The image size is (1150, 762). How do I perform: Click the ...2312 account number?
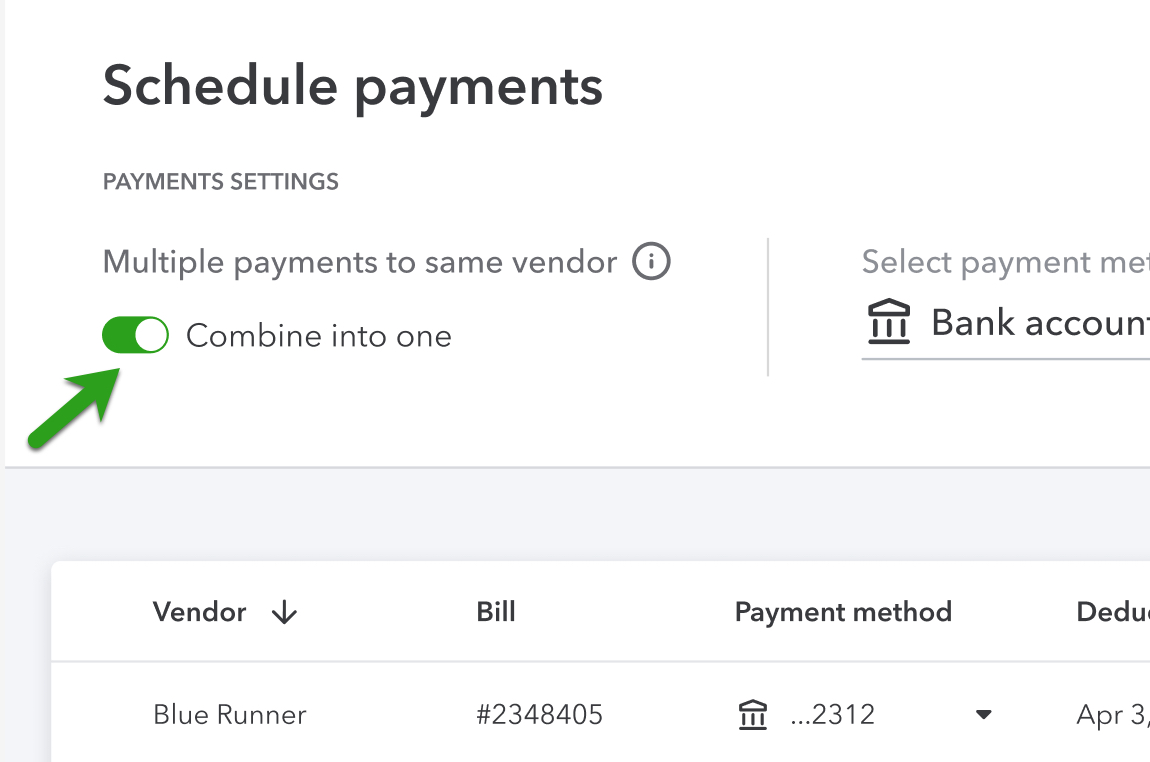coord(832,715)
